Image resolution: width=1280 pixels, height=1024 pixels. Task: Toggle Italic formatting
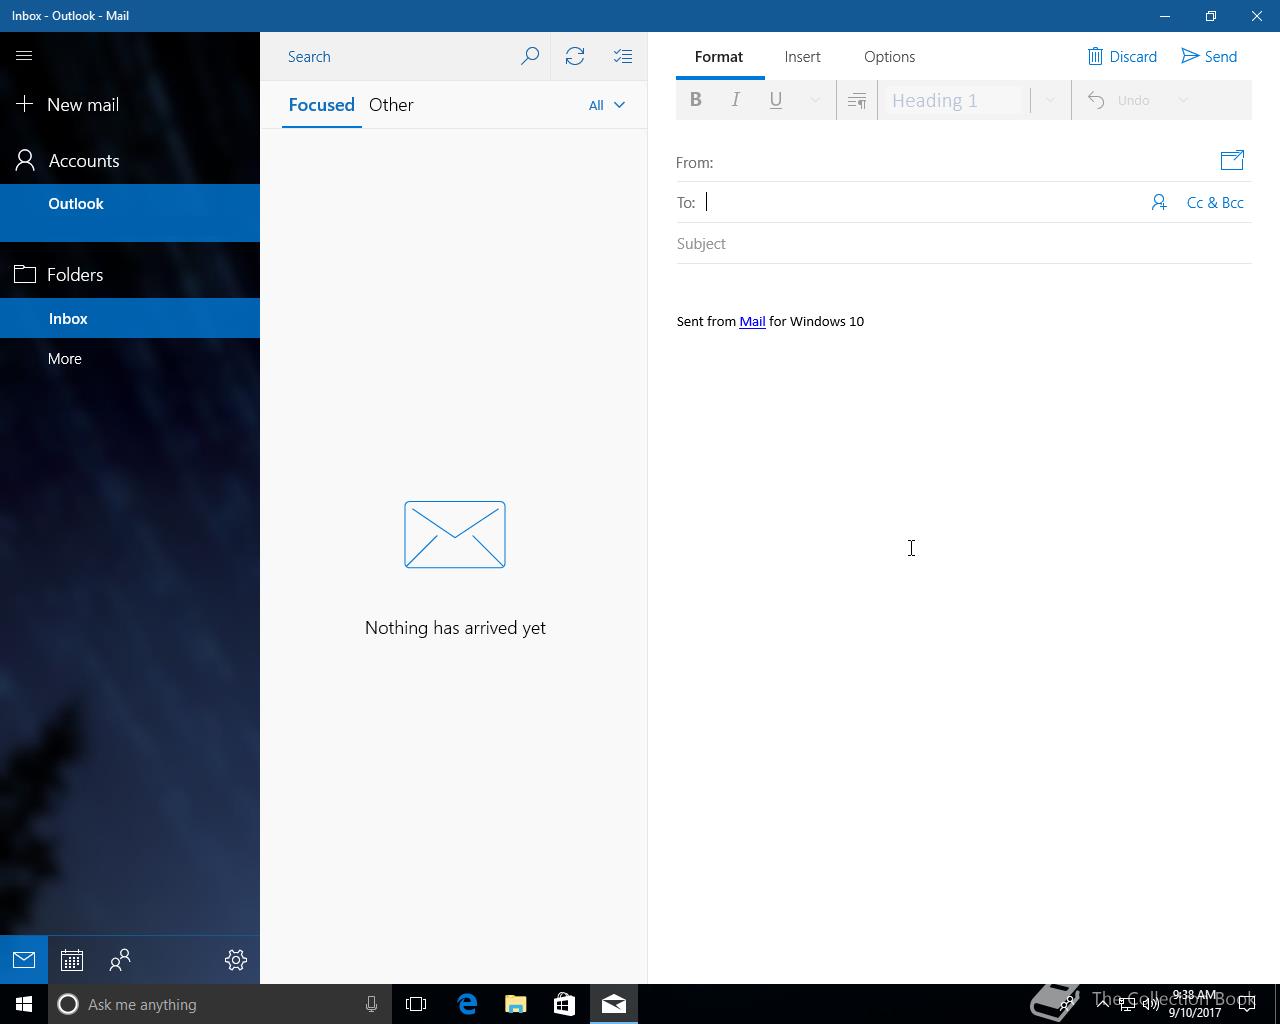(736, 100)
